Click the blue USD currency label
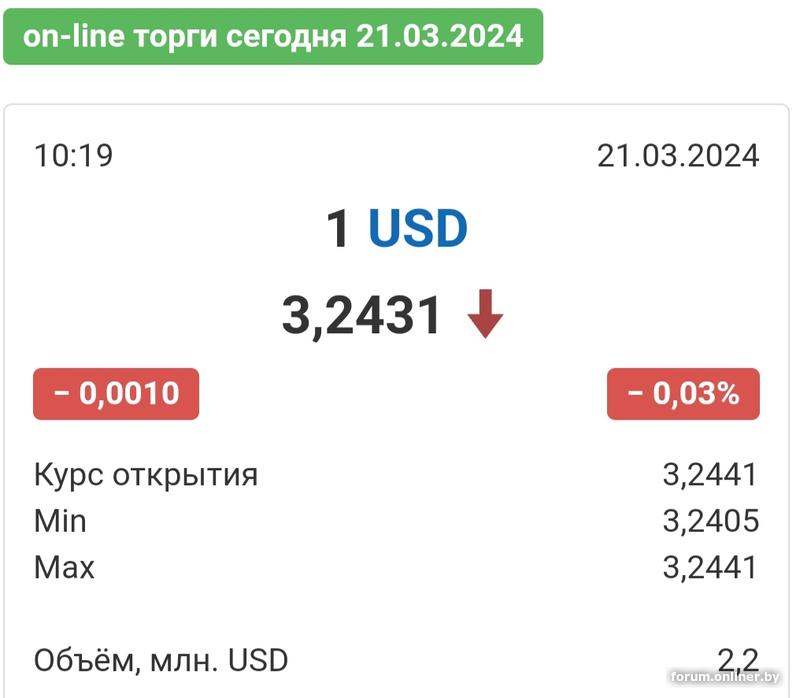This screenshot has height=698, width=800. (x=418, y=229)
